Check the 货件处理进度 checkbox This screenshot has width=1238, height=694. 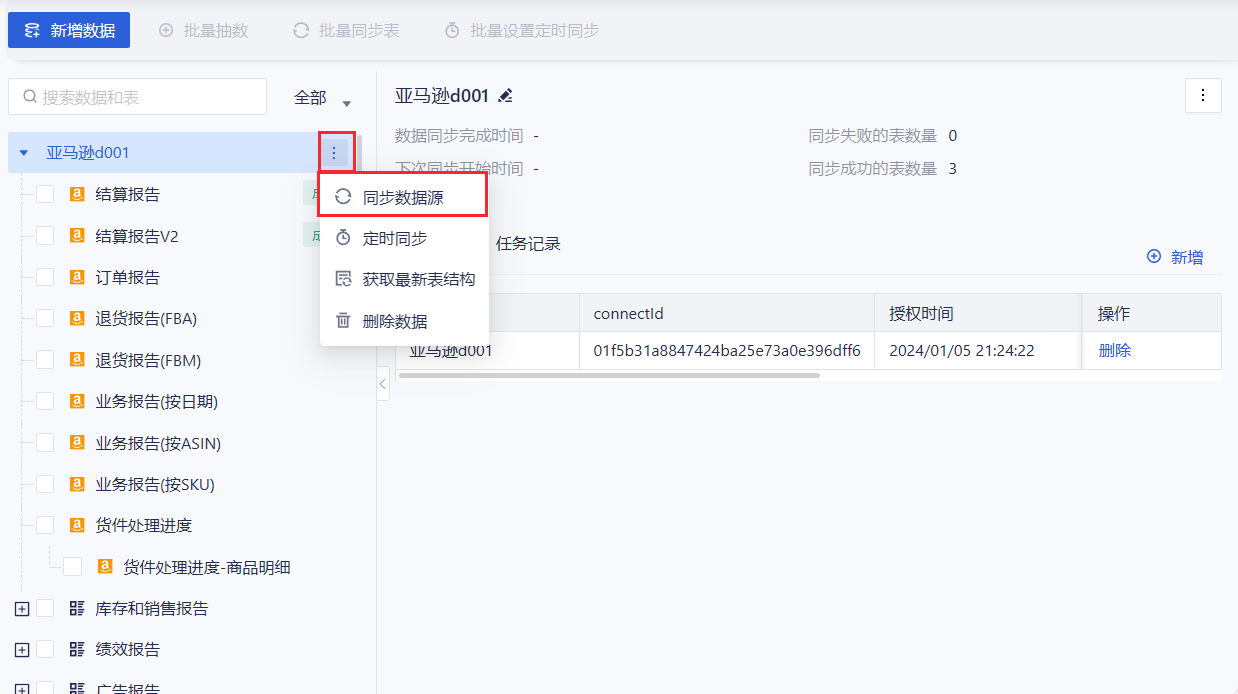tap(45, 525)
